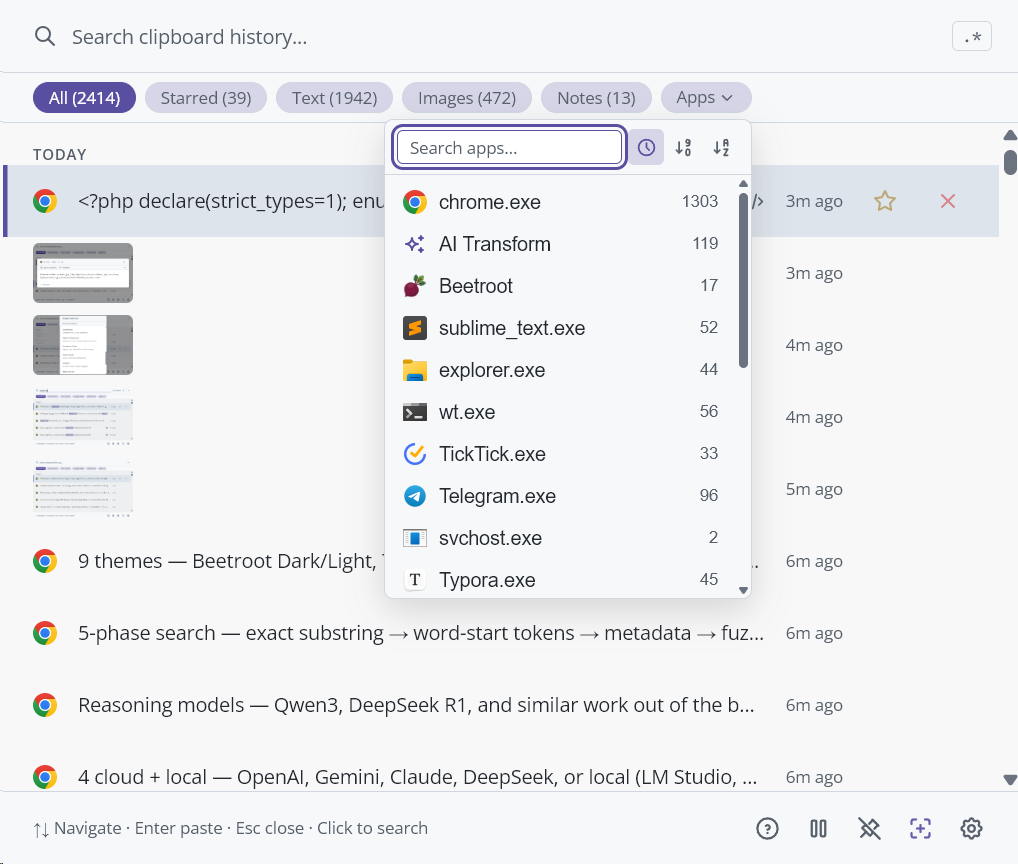Click the purple capture region icon
The image size is (1018, 864).
pyautogui.click(x=920, y=828)
